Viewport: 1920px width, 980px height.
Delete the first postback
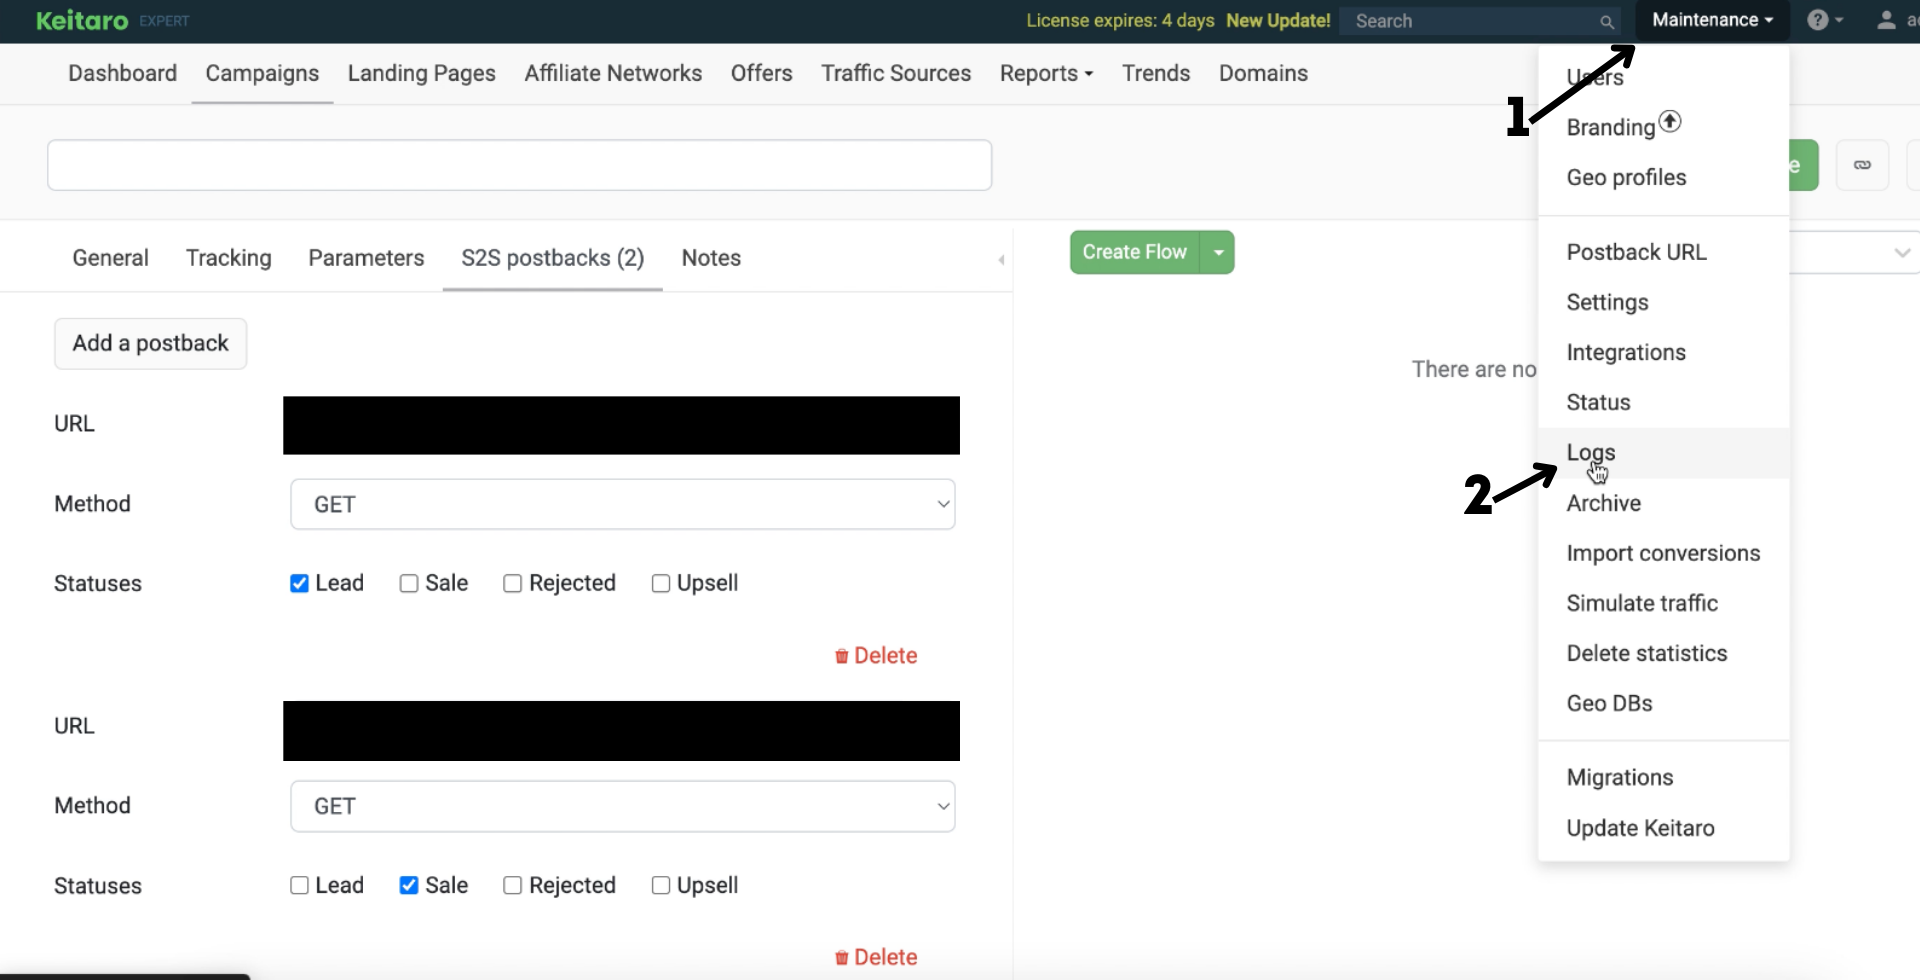(x=876, y=656)
